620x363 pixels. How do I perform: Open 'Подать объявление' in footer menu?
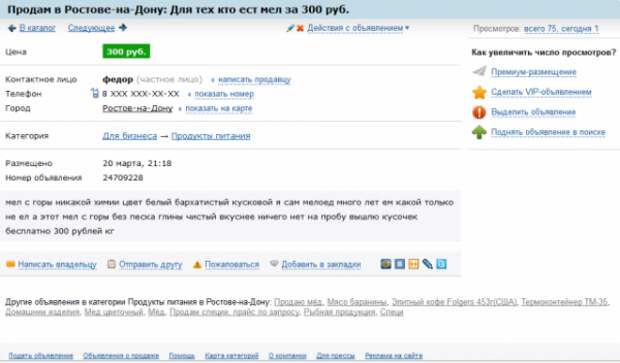coord(41,355)
